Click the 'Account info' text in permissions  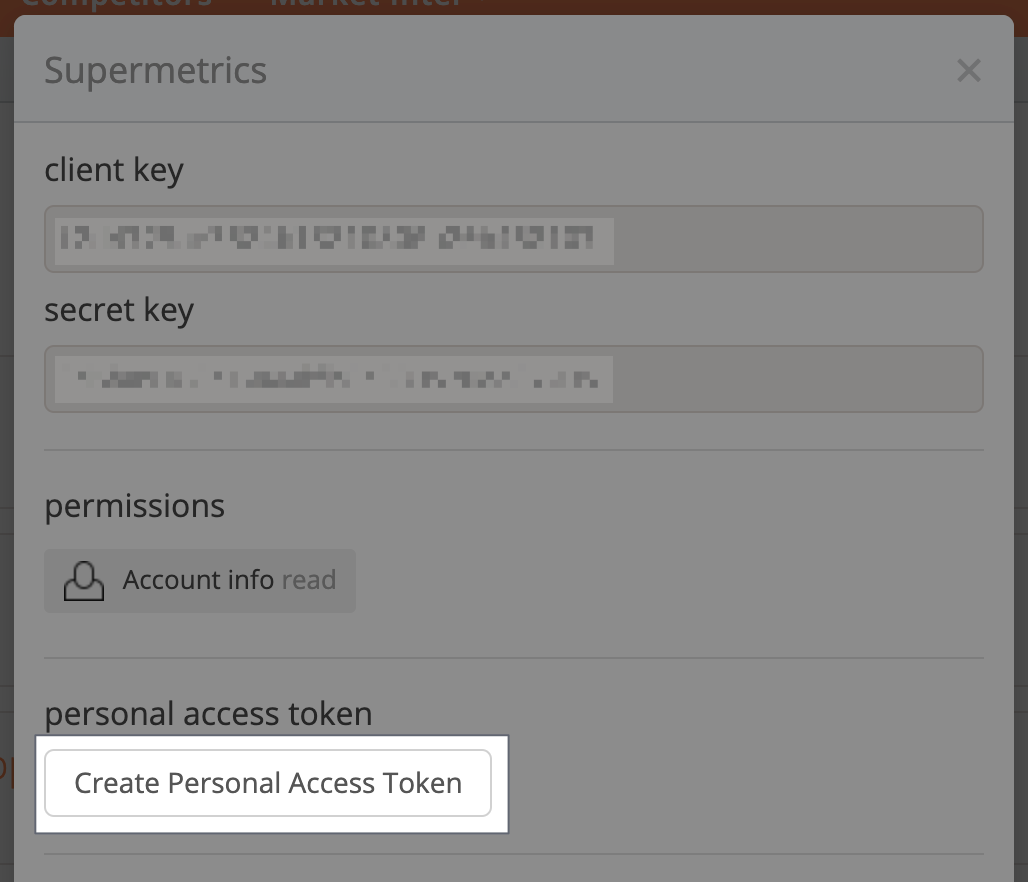pos(198,580)
